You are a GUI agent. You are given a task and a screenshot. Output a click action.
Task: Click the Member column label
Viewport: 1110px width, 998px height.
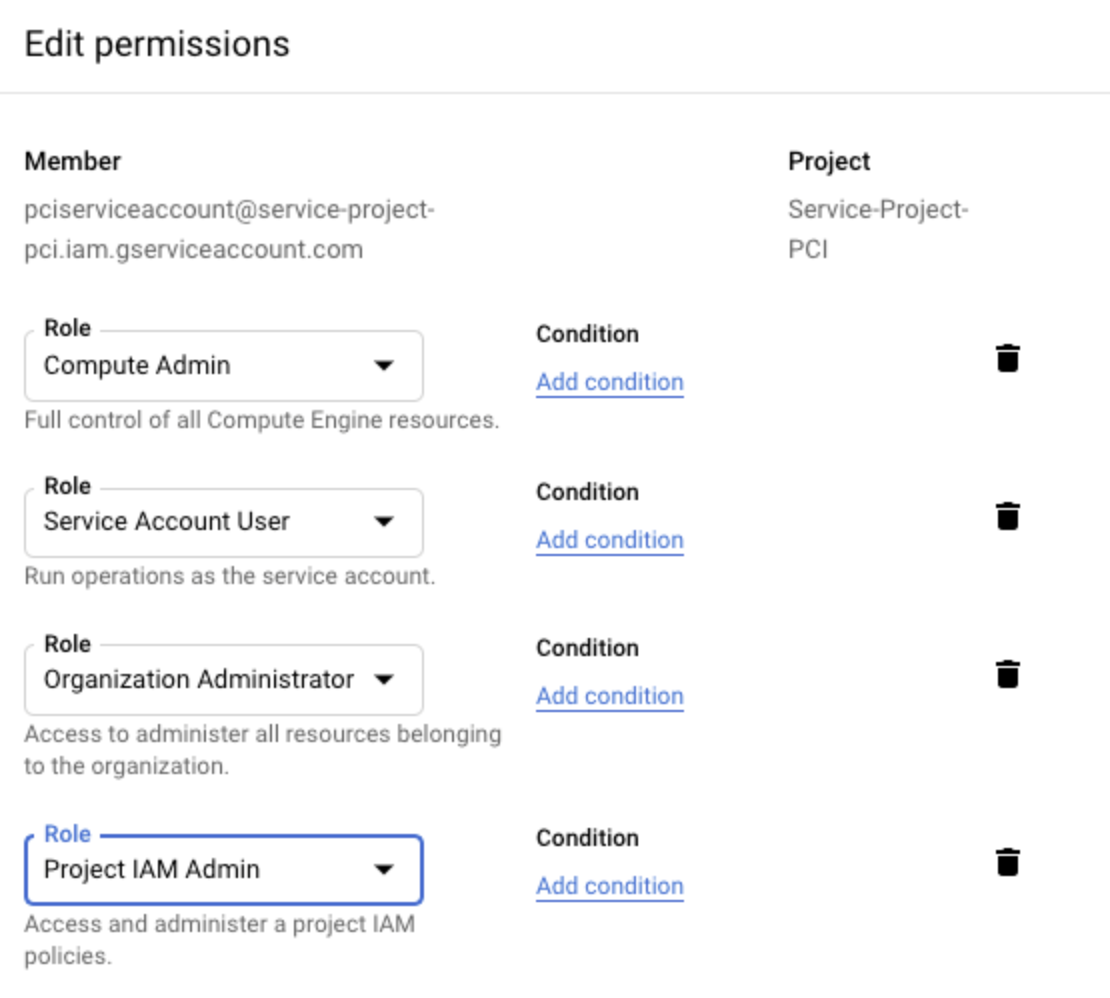click(x=73, y=162)
